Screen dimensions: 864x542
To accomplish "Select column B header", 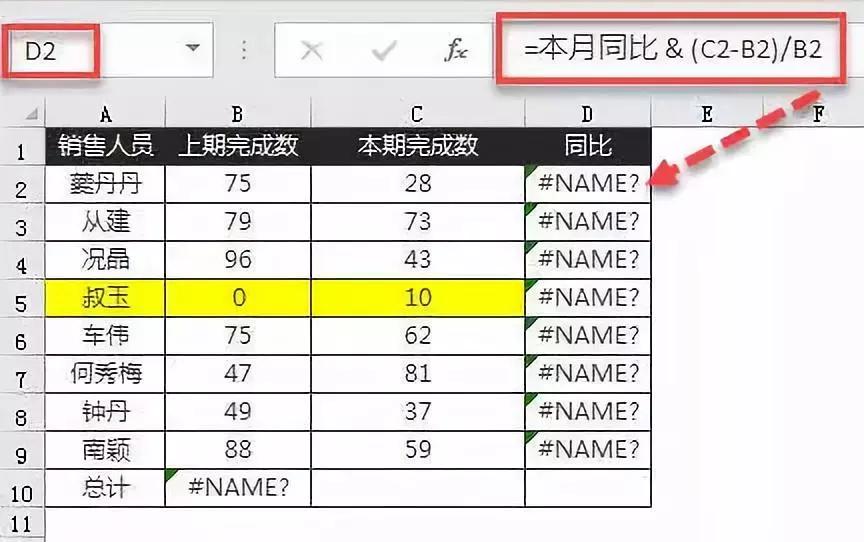I will [238, 114].
